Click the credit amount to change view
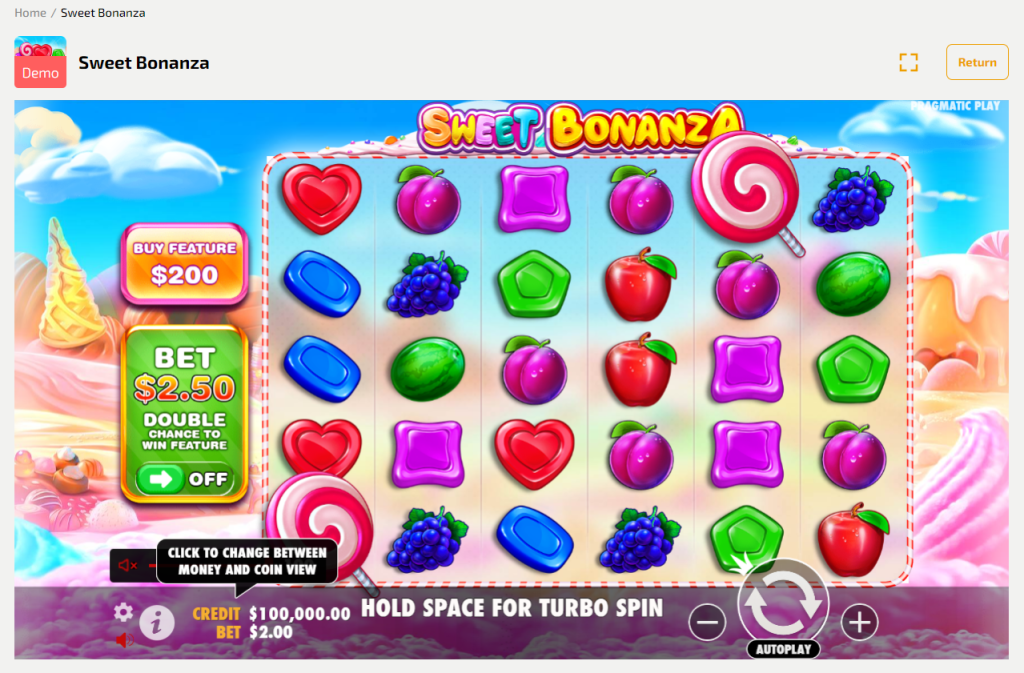1024x673 pixels. [300, 614]
